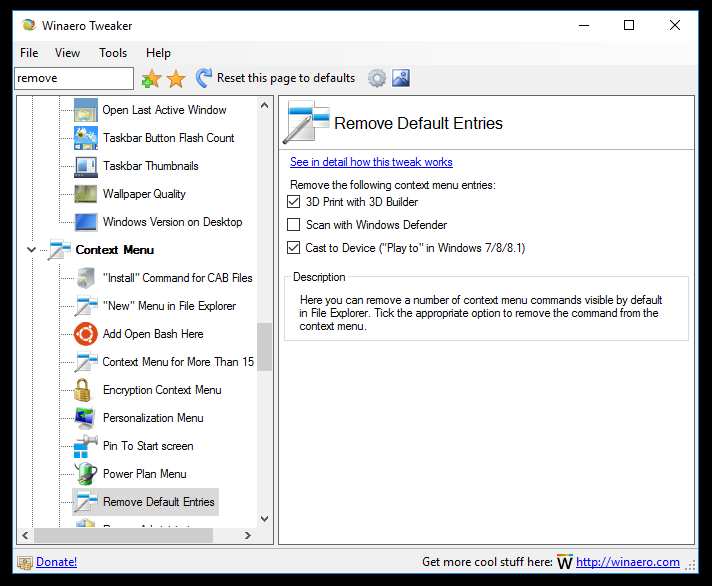712x586 pixels.
Task: Click New Menu in File Explorer icon
Action: pyautogui.click(x=86, y=305)
